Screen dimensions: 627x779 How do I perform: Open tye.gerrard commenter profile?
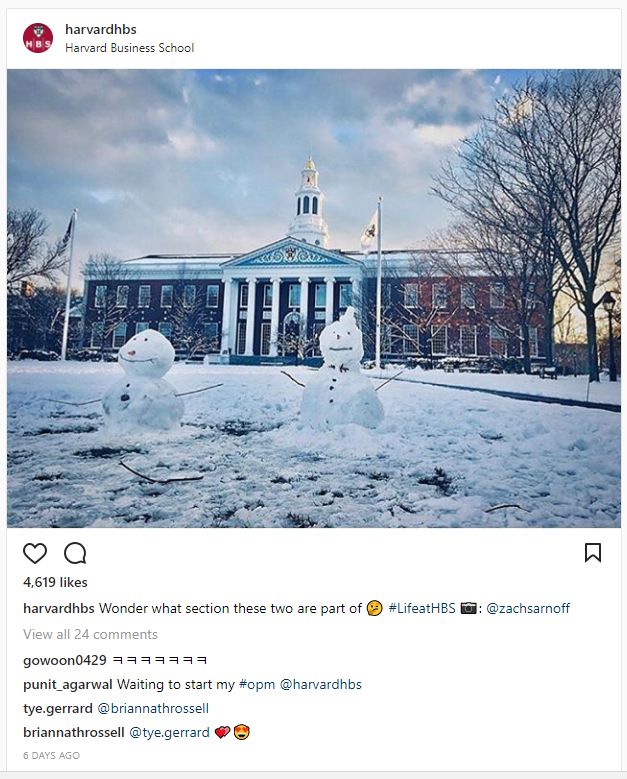(57, 708)
